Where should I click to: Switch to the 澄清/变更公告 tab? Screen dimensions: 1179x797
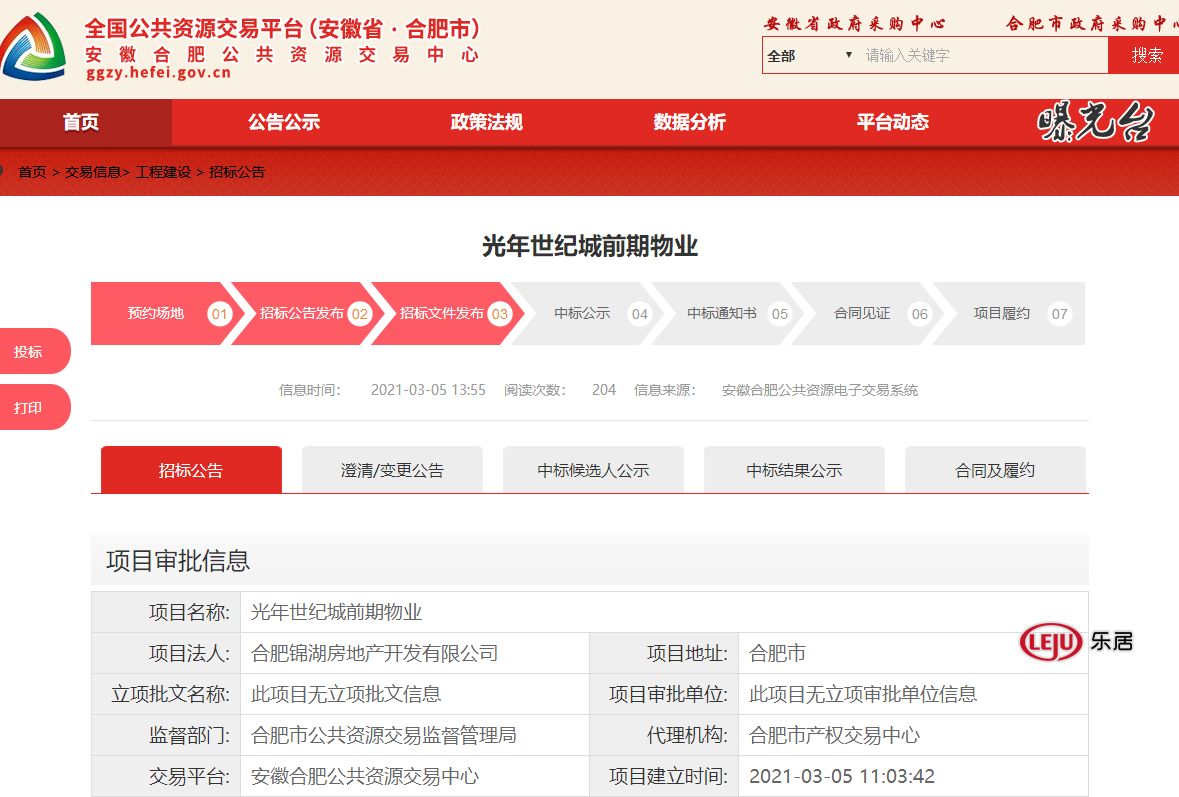392,470
